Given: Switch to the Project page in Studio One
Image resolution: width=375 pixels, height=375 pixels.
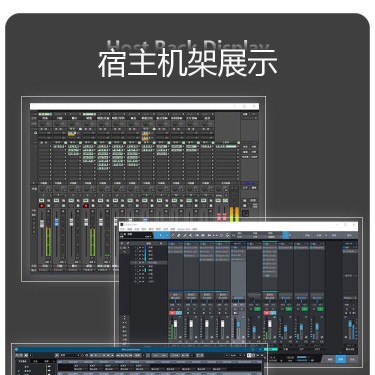Looking at the screenshot, I should 333,235.
